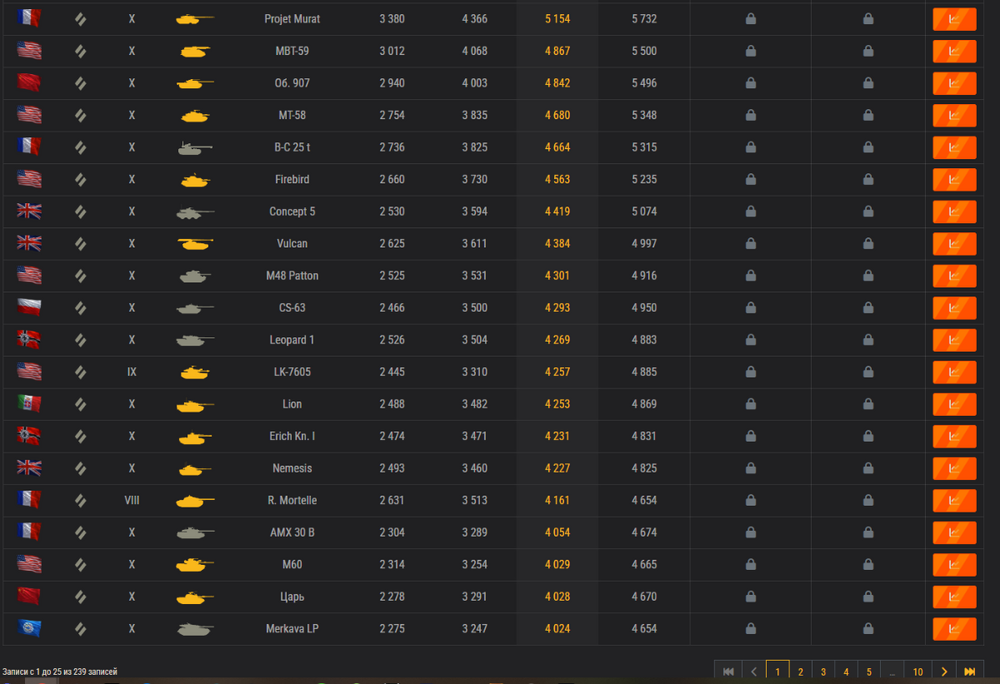Jump to the first page of records
Screen dimensions: 1000x684
pos(728,672)
